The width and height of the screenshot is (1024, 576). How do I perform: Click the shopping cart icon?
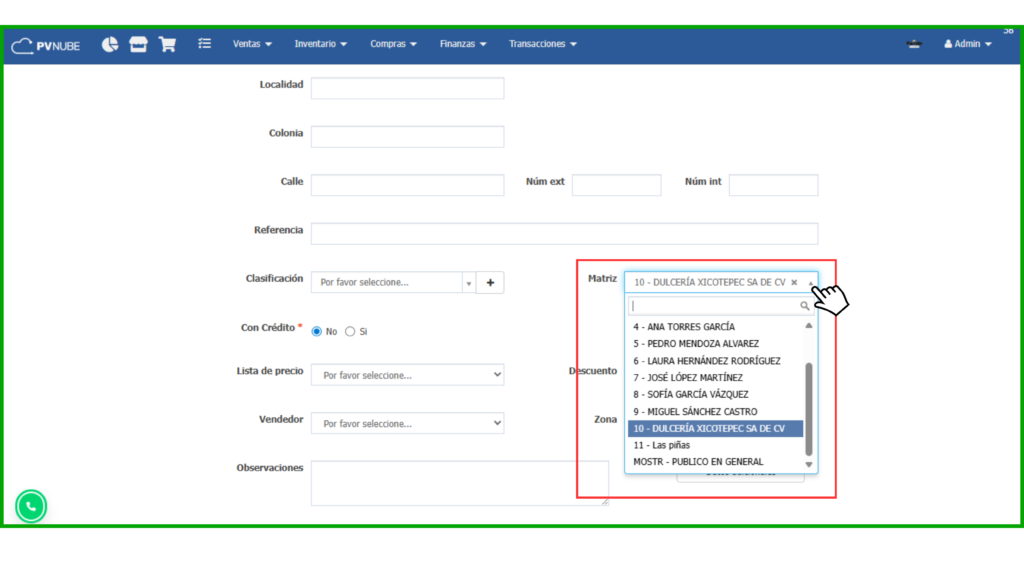click(167, 44)
